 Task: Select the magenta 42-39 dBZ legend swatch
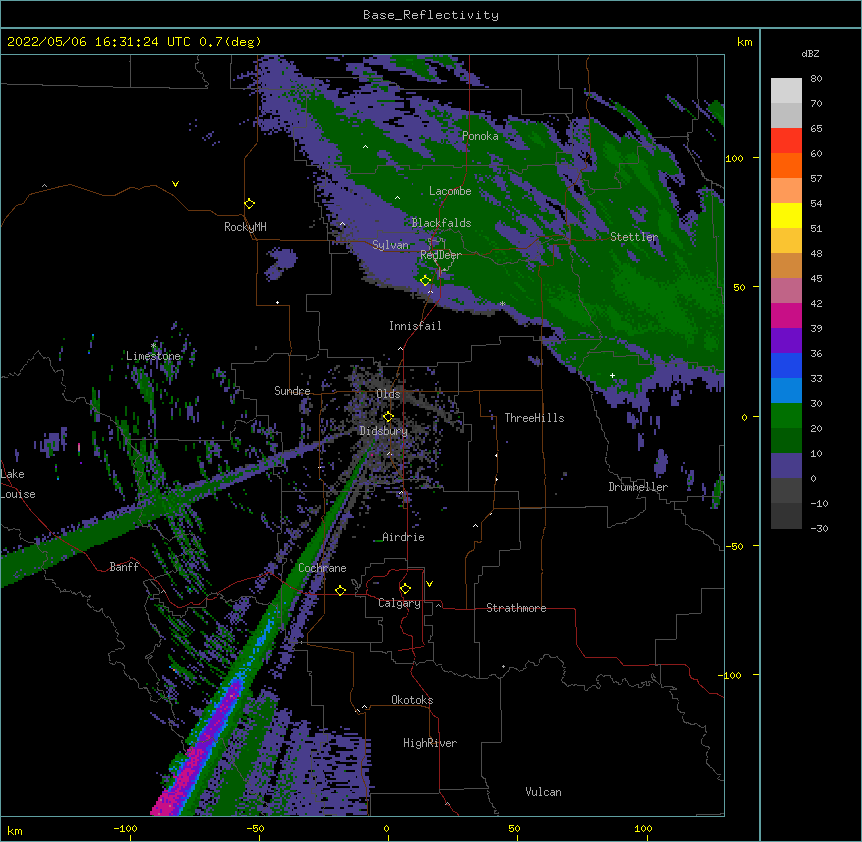[x=786, y=316]
